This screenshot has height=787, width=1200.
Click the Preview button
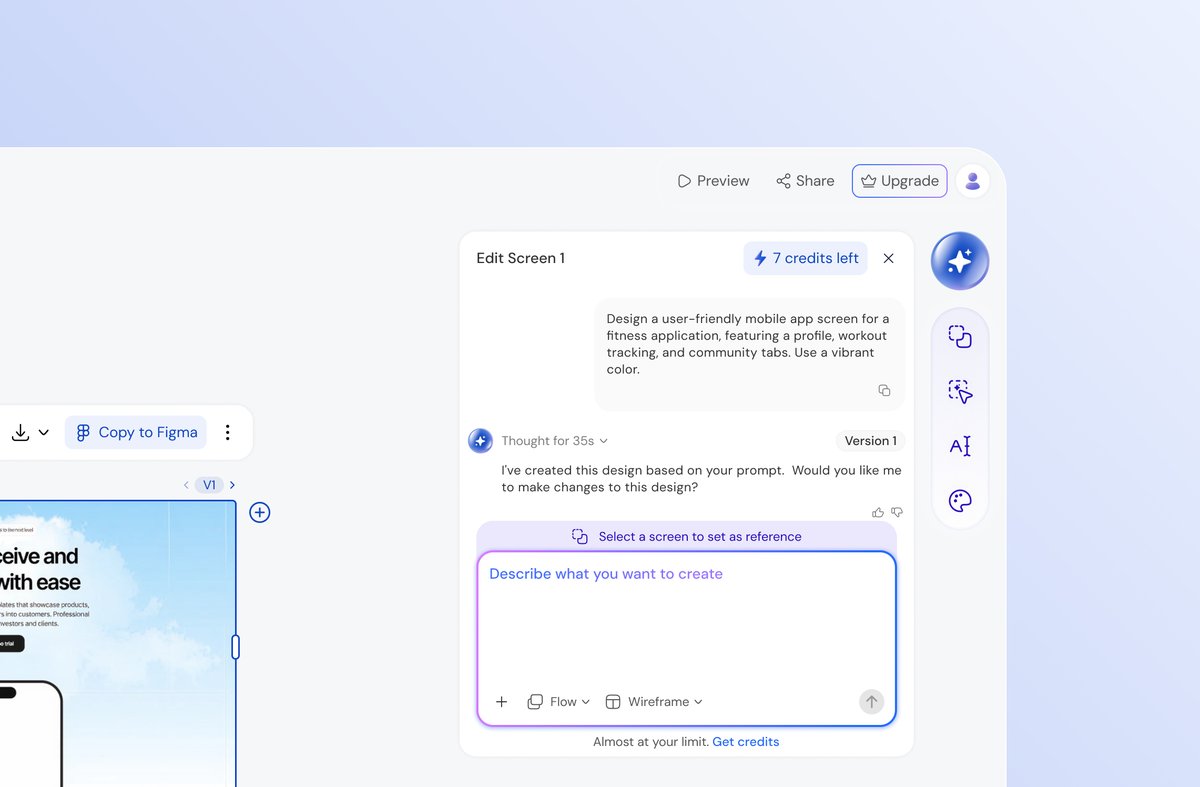[713, 181]
